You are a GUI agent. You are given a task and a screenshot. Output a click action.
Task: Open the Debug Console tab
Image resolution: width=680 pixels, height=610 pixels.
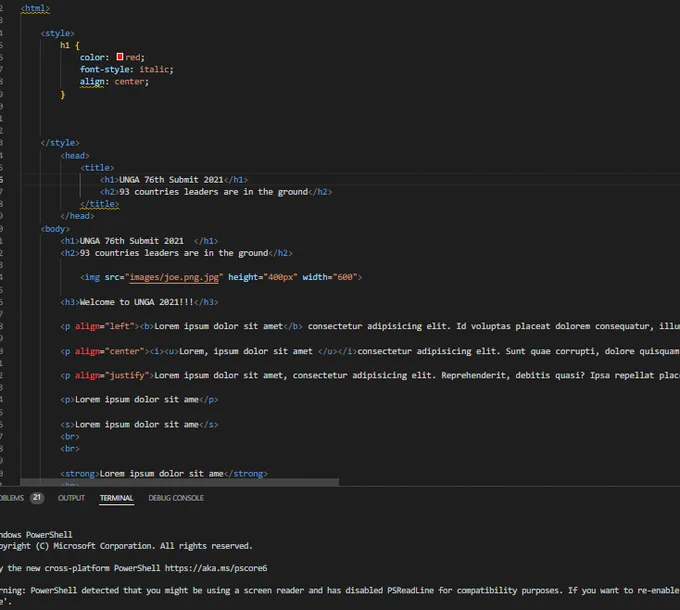click(x=176, y=498)
